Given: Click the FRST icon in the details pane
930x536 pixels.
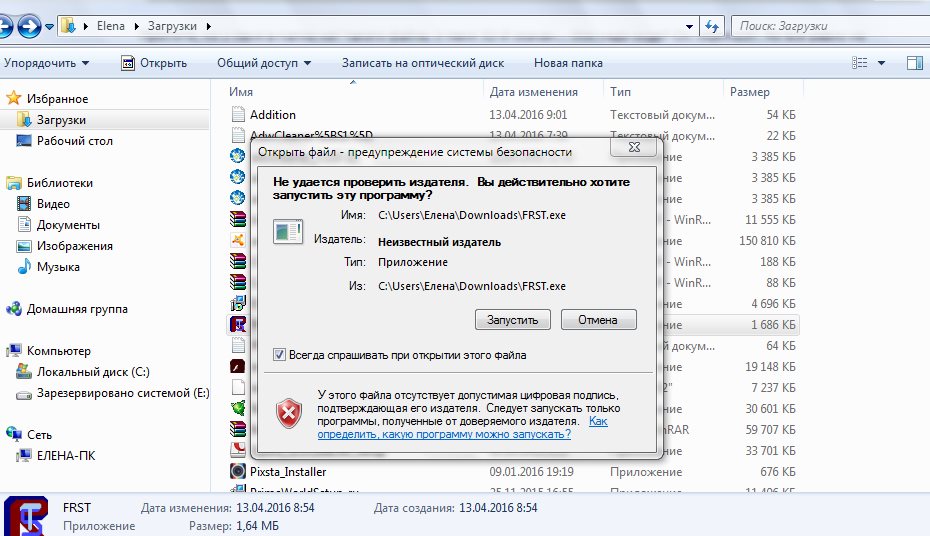Looking at the screenshot, I should pos(26,516).
